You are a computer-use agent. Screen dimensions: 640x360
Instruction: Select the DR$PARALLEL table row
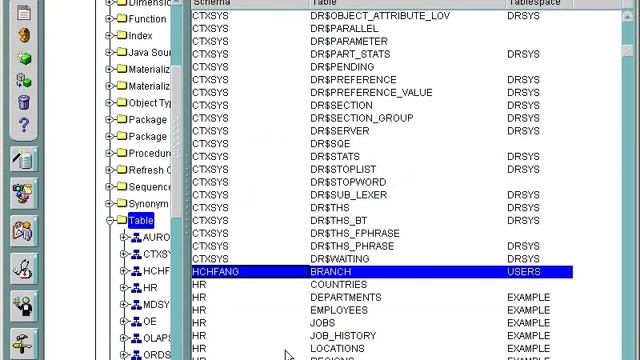(x=382, y=29)
